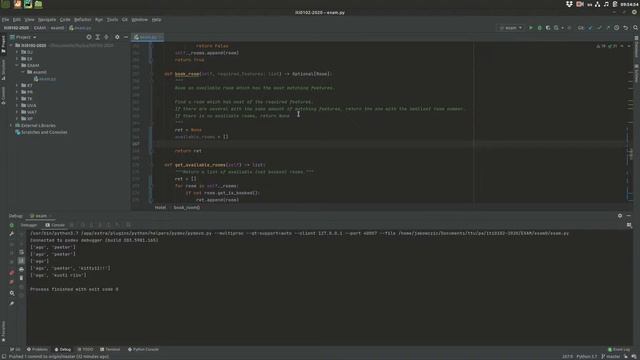Open the Tools menu

point(112,20)
